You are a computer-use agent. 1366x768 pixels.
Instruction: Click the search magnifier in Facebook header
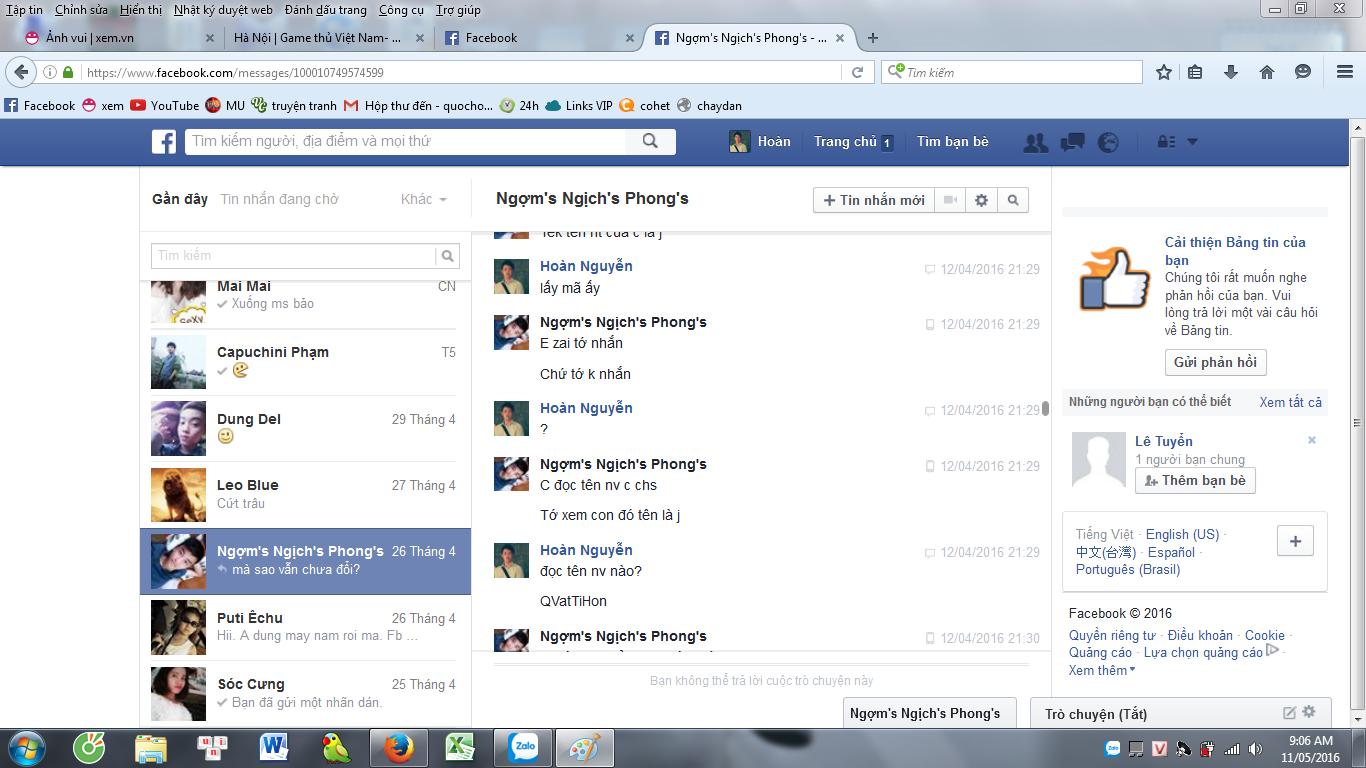(x=650, y=142)
